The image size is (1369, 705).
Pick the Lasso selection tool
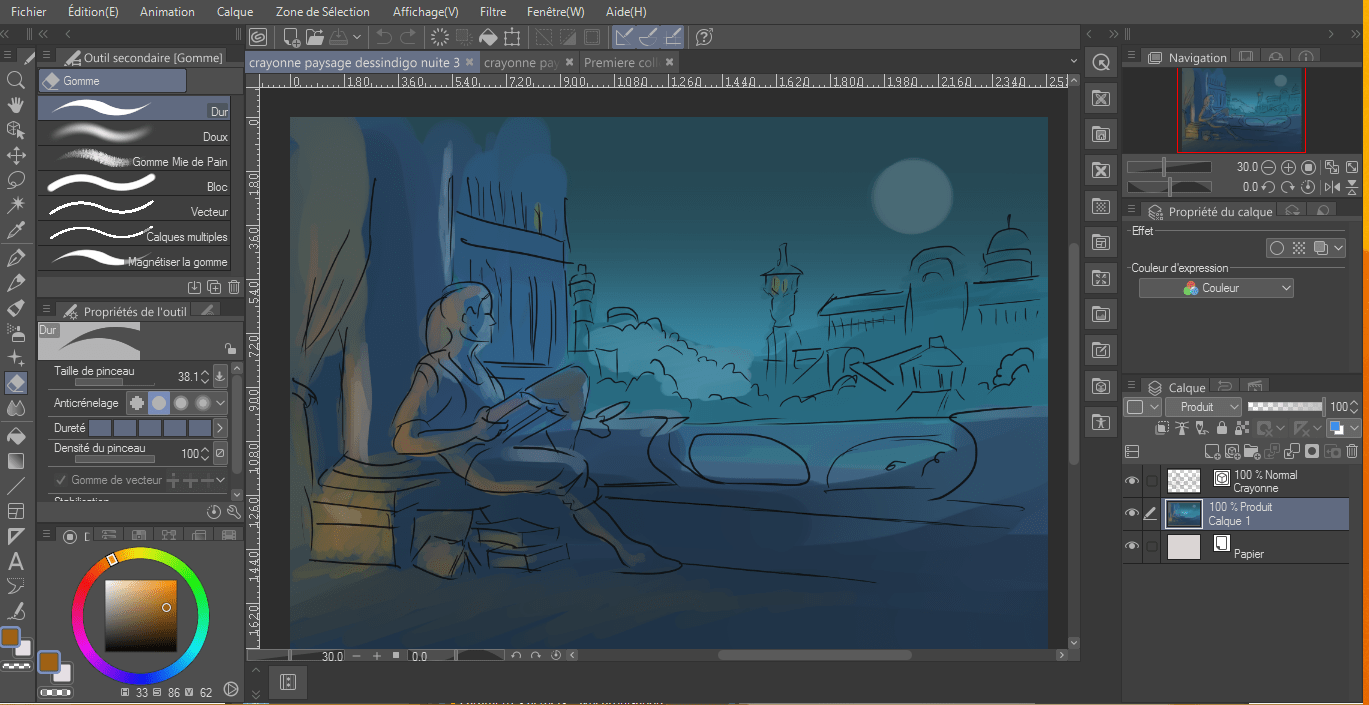16,180
